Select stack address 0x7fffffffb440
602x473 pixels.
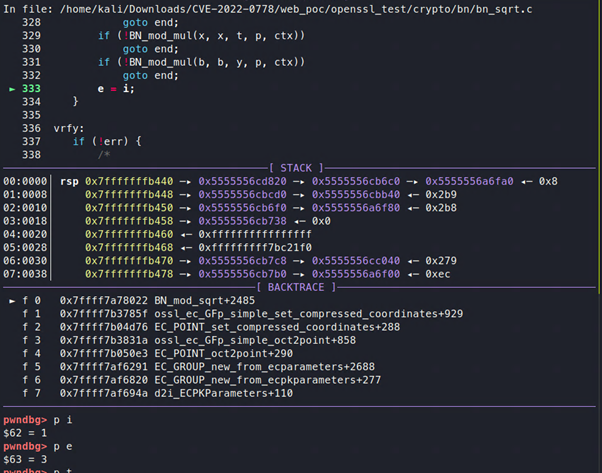[129, 181]
